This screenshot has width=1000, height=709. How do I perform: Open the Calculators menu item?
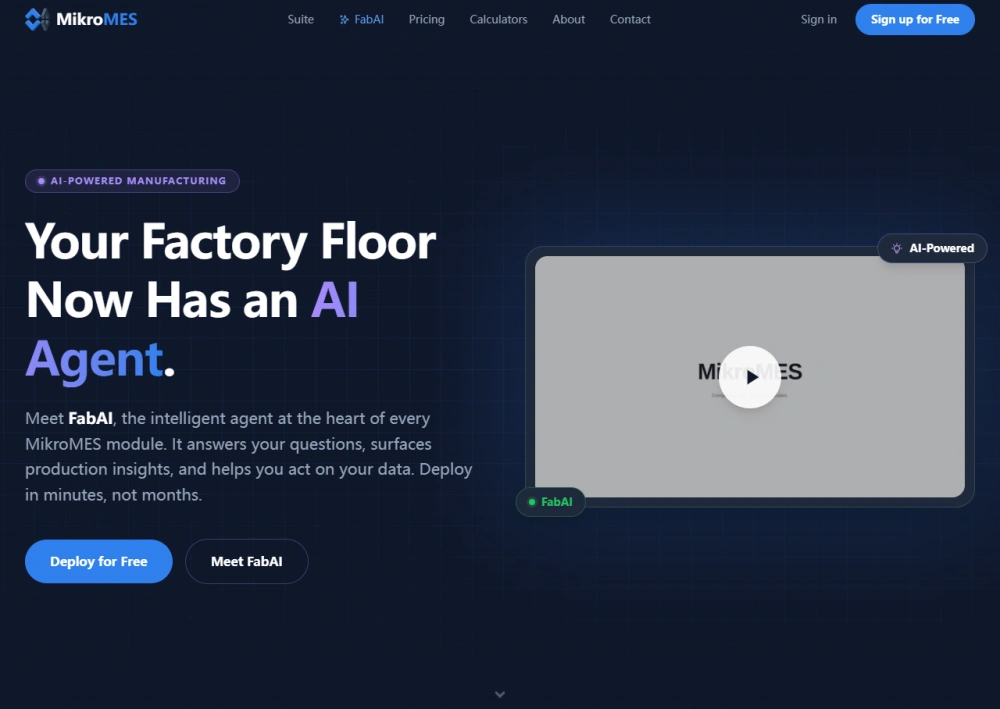pyautogui.click(x=499, y=20)
